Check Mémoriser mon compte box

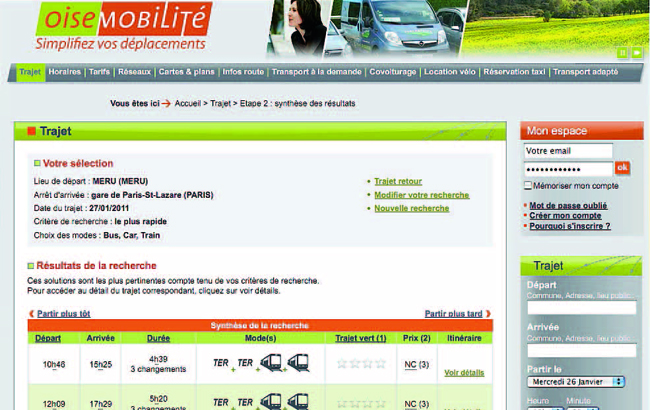click(x=529, y=185)
